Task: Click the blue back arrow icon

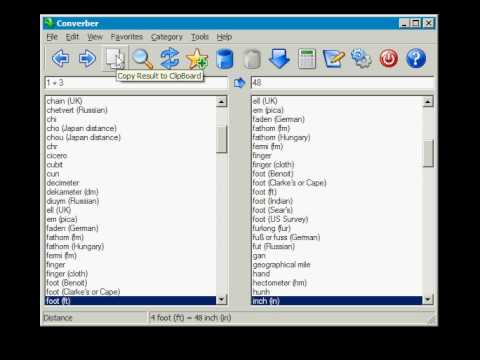Action: pyautogui.click(x=61, y=59)
